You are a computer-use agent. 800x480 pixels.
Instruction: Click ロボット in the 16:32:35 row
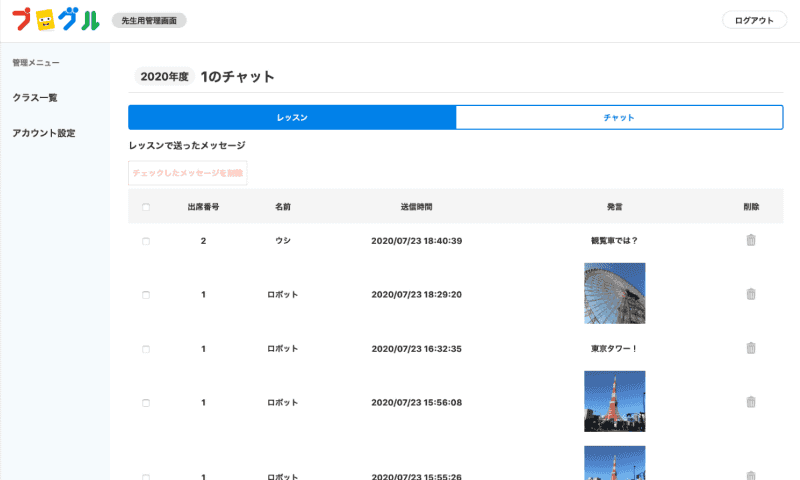click(283, 349)
